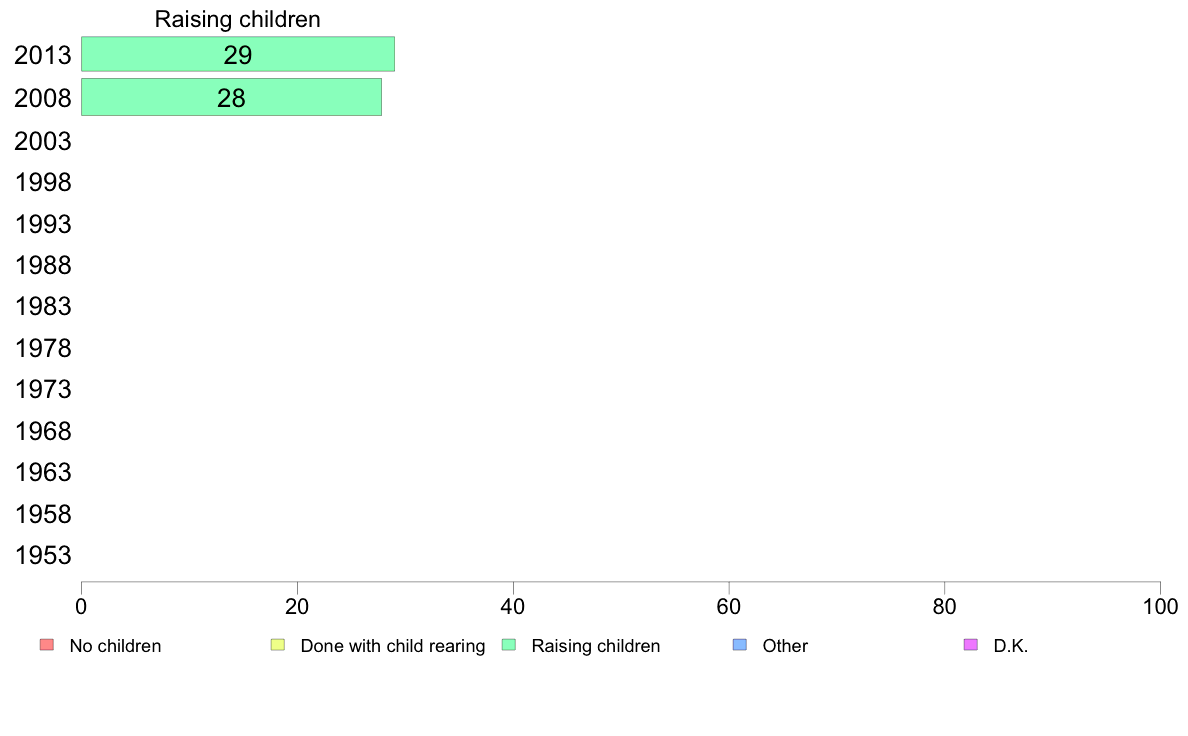Click the yellow Done with child rearing swatch
The width and height of the screenshot is (1188, 736).
tap(278, 645)
